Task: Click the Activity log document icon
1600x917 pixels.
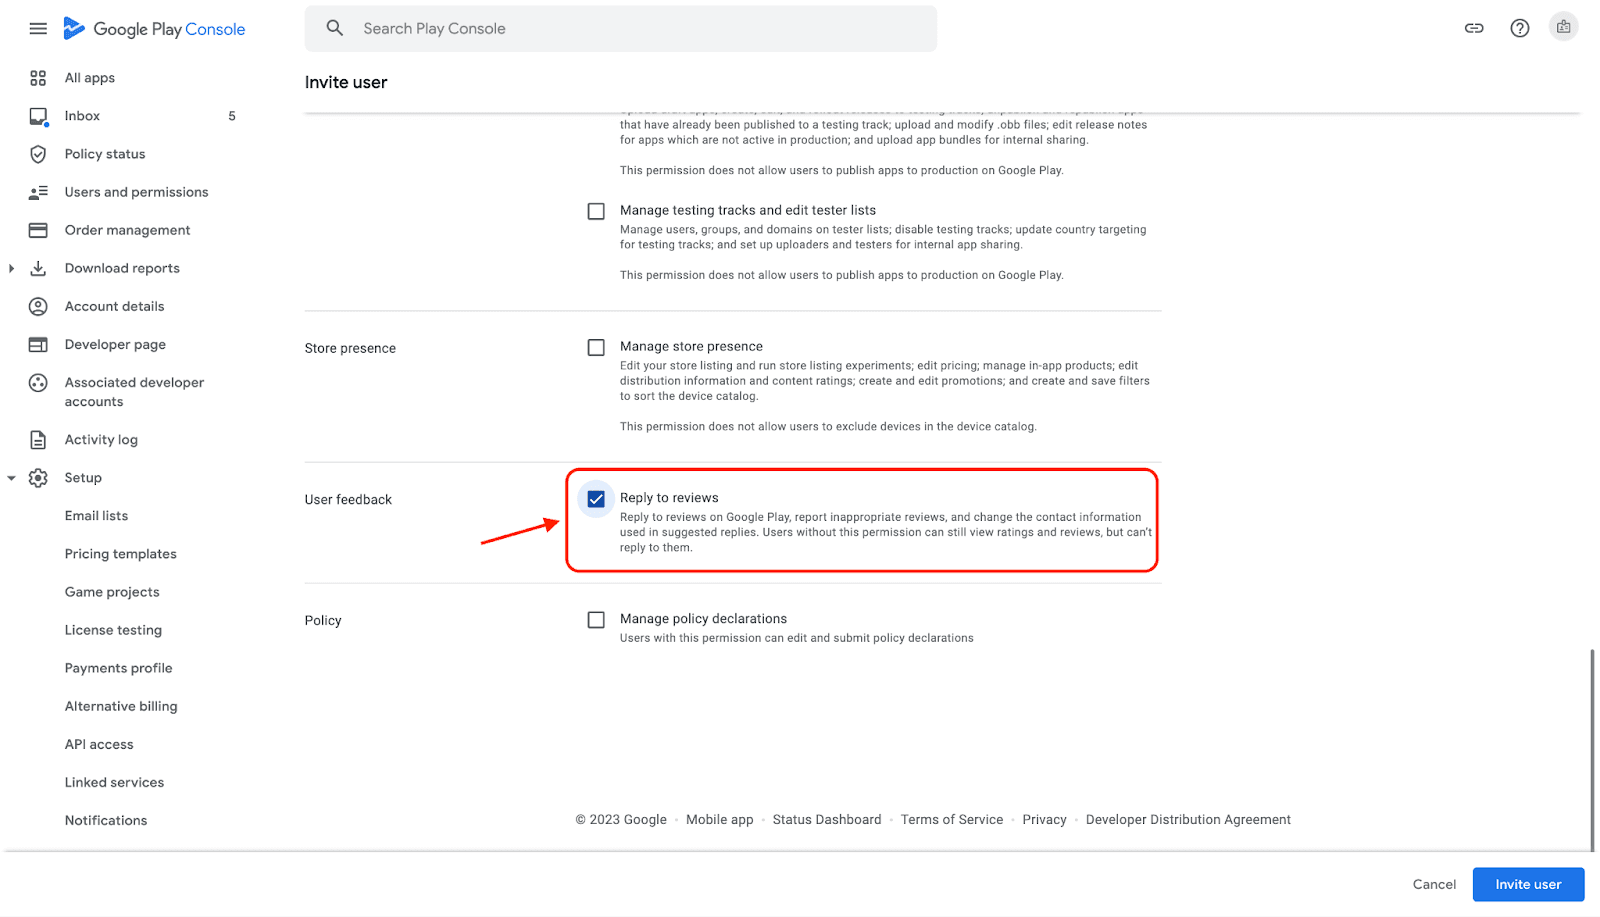Action: coord(38,440)
